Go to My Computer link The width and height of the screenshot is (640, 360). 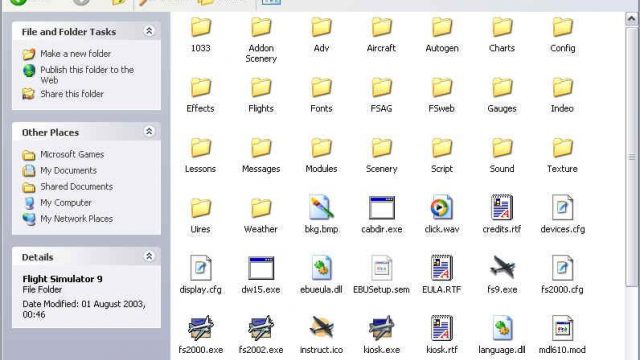coord(66,202)
